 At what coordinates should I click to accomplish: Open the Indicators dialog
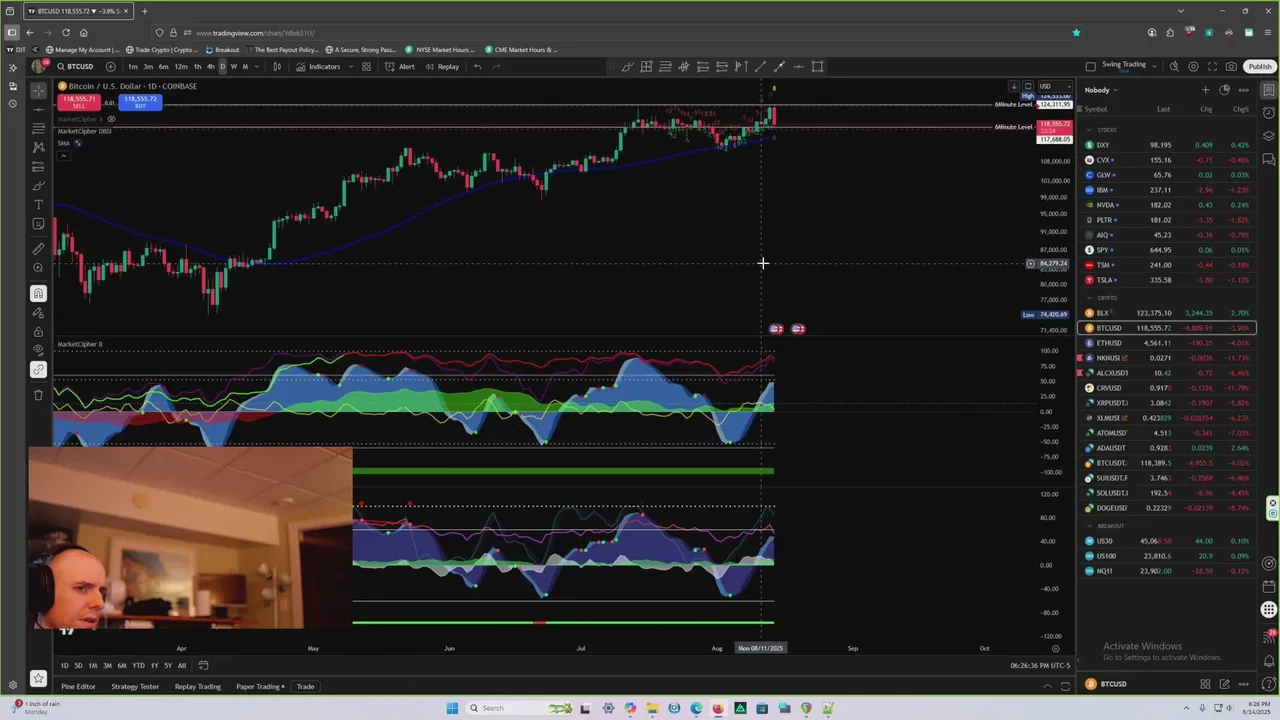pos(318,67)
